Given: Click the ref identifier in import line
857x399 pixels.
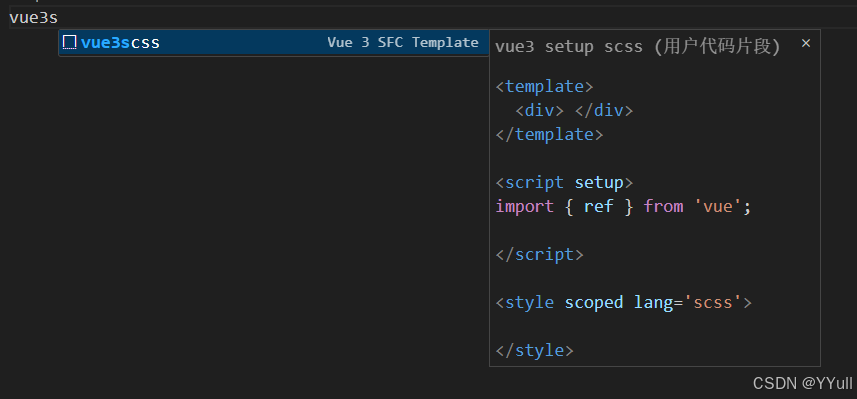Looking at the screenshot, I should tap(598, 206).
